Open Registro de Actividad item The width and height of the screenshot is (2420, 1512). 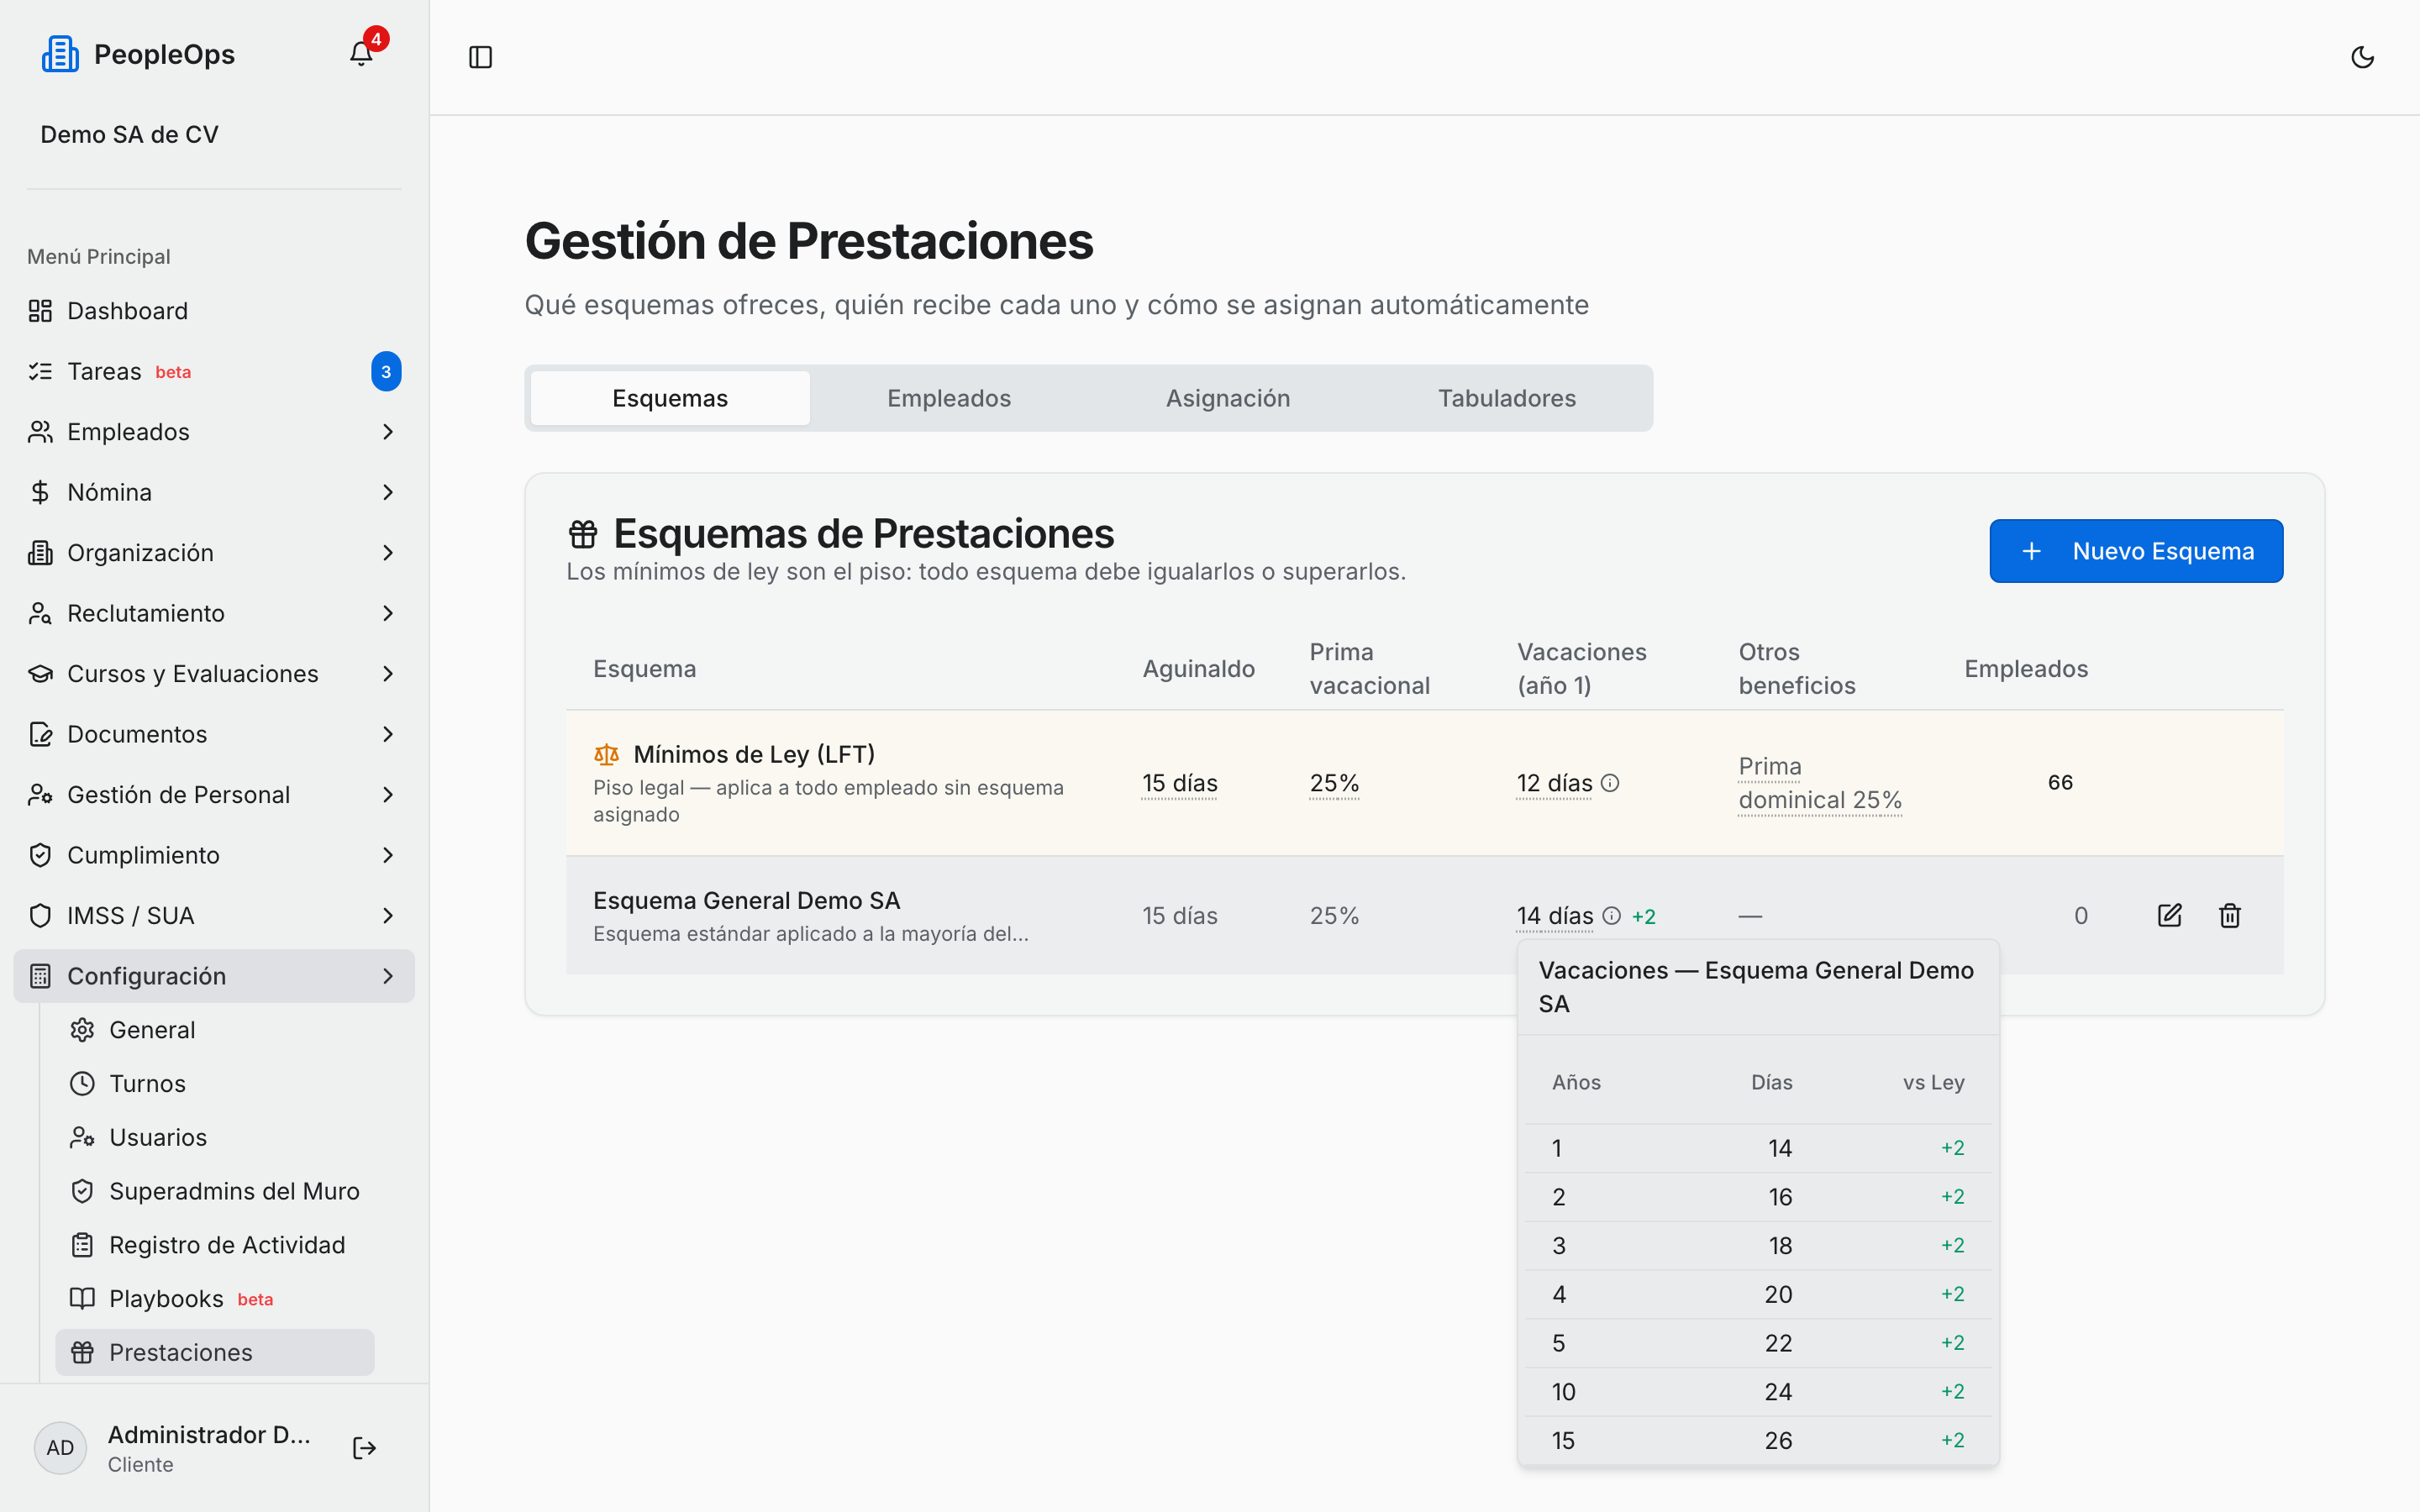click(214, 1245)
